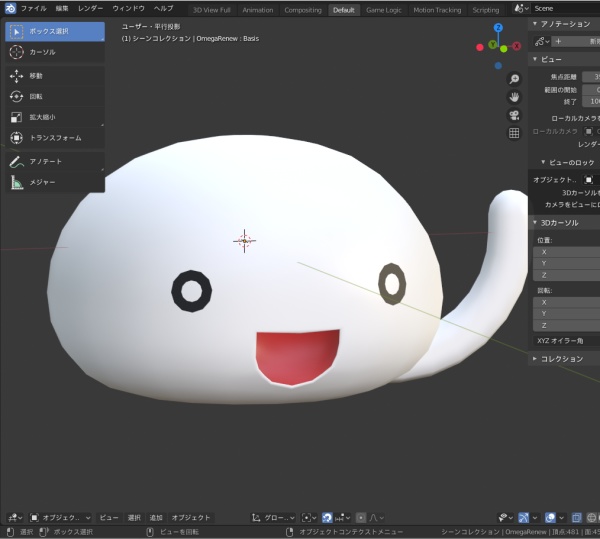This screenshot has height=539, width=600.
Task: Click the blue Z axis on navigation gizmo
Action: tap(498, 28)
